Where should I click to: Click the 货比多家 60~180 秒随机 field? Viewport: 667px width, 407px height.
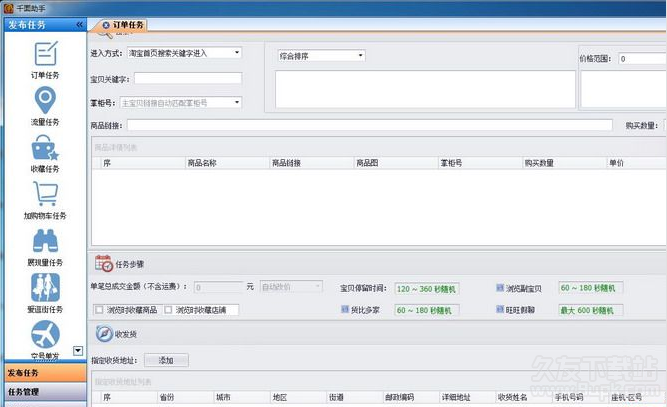pyautogui.click(x=427, y=310)
